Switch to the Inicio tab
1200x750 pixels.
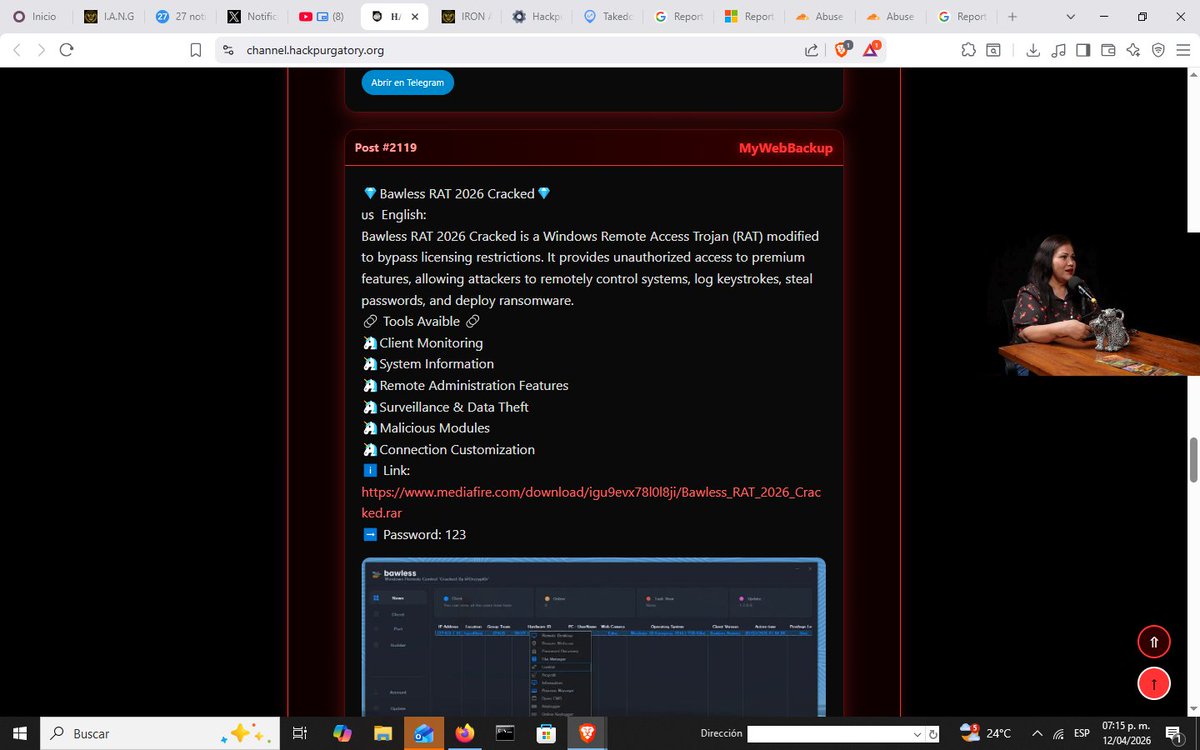[36, 17]
